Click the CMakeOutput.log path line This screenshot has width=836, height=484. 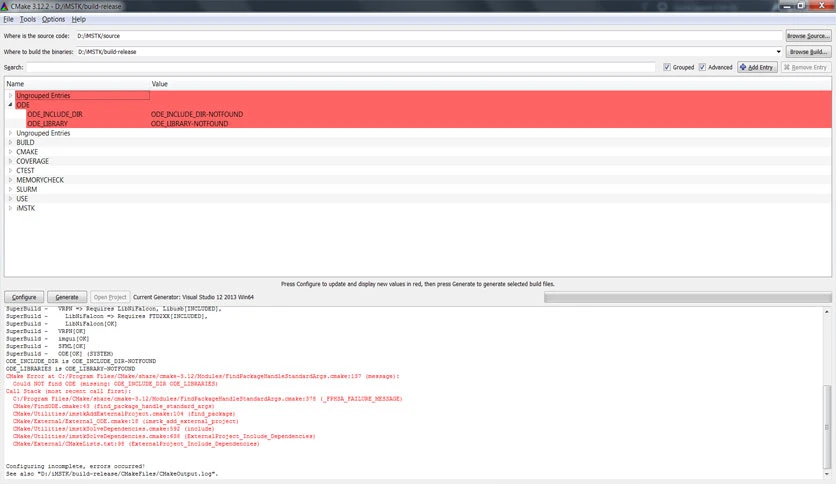[112, 474]
